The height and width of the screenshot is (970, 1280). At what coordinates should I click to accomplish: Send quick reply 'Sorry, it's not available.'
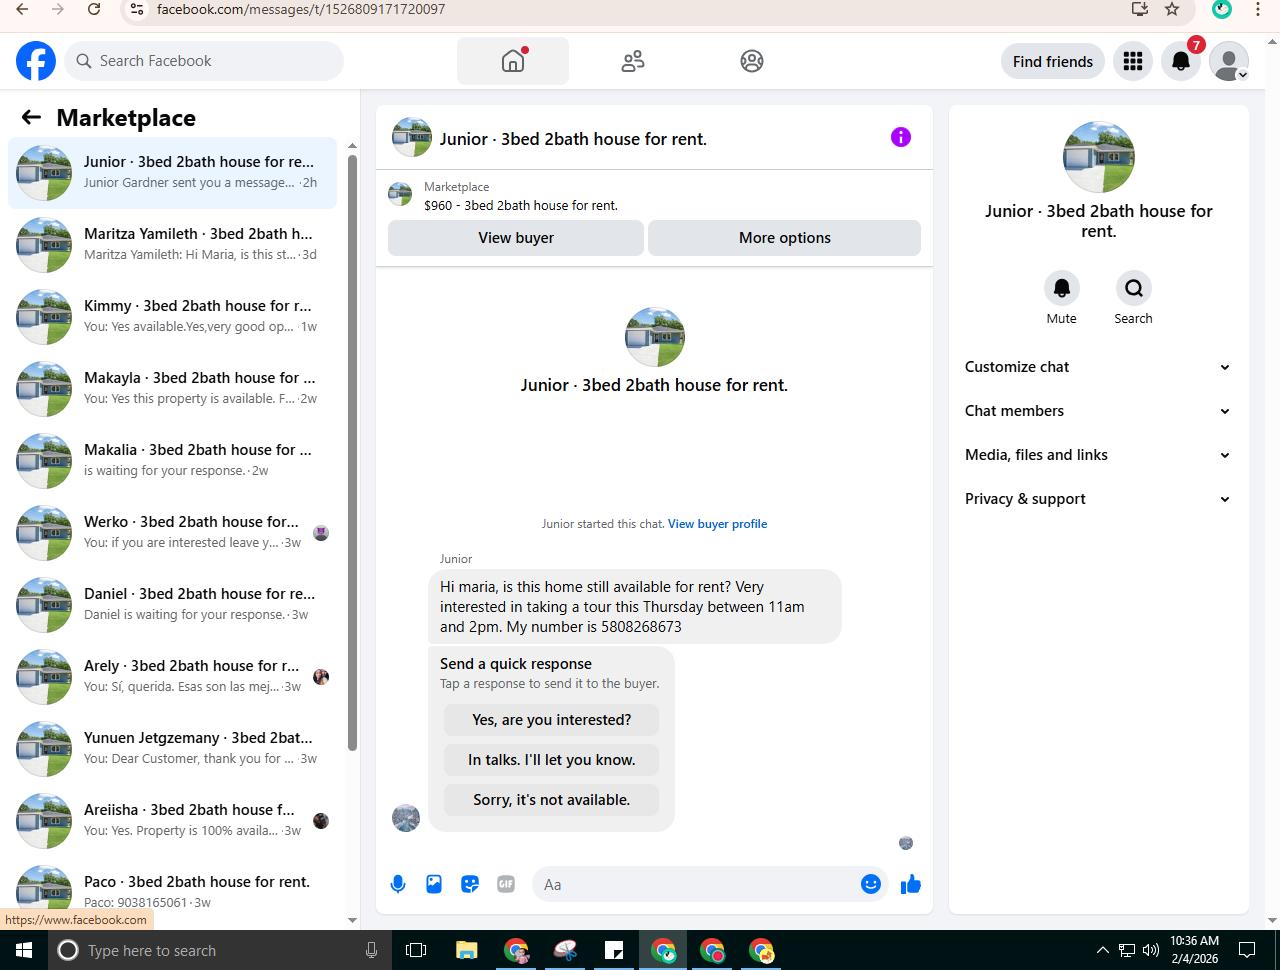[552, 800]
